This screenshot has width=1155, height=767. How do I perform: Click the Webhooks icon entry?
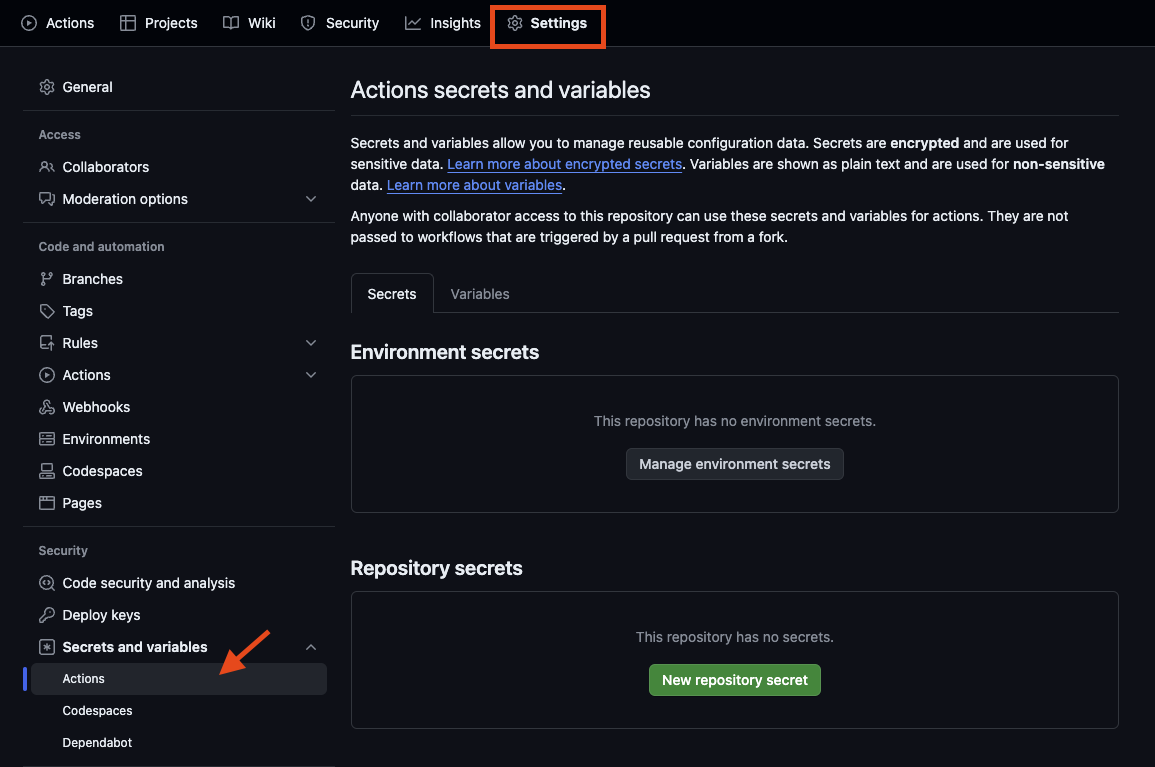pyautogui.click(x=47, y=406)
